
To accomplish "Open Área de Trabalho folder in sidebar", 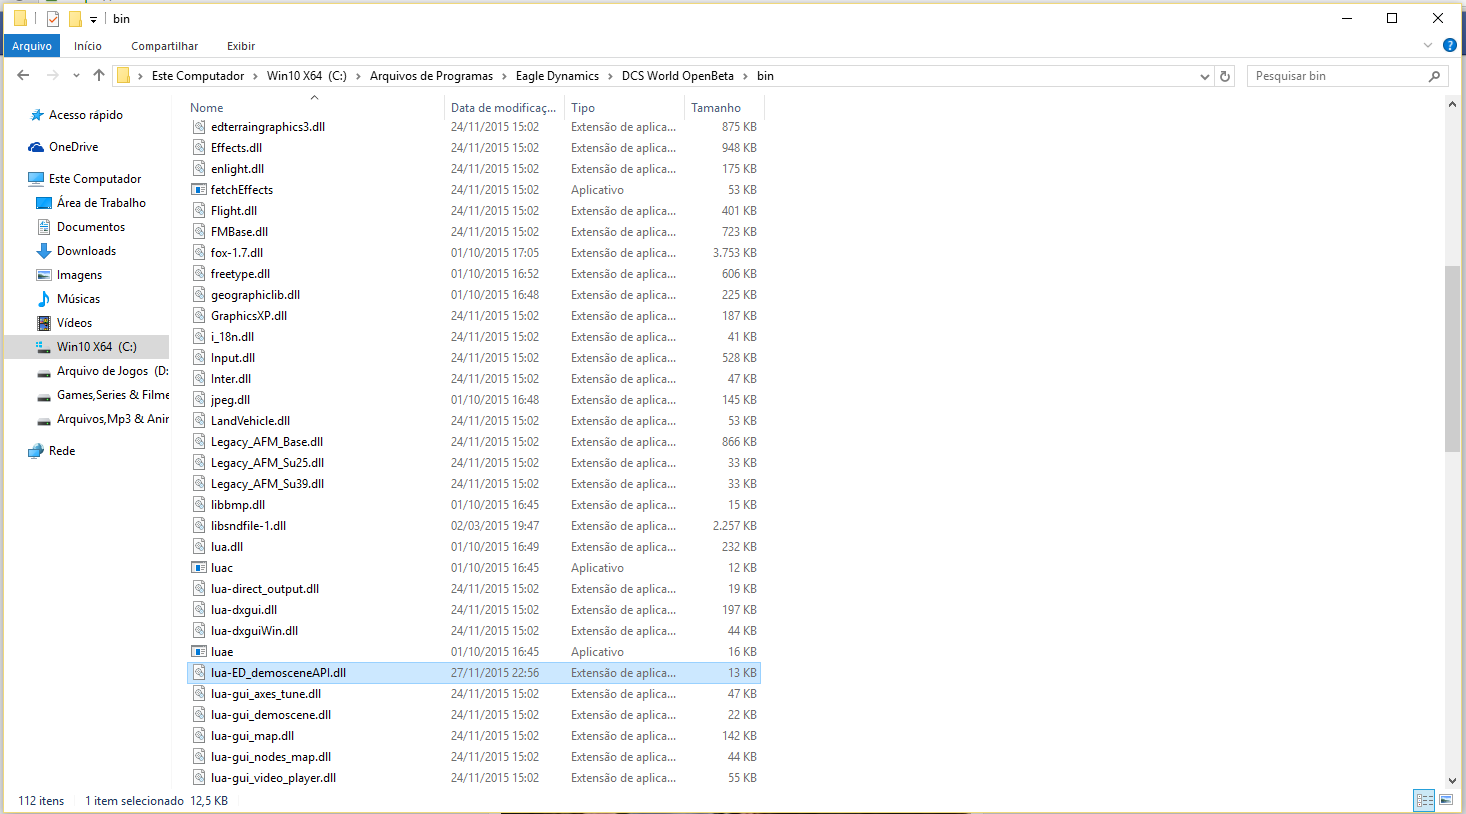I will coord(101,203).
